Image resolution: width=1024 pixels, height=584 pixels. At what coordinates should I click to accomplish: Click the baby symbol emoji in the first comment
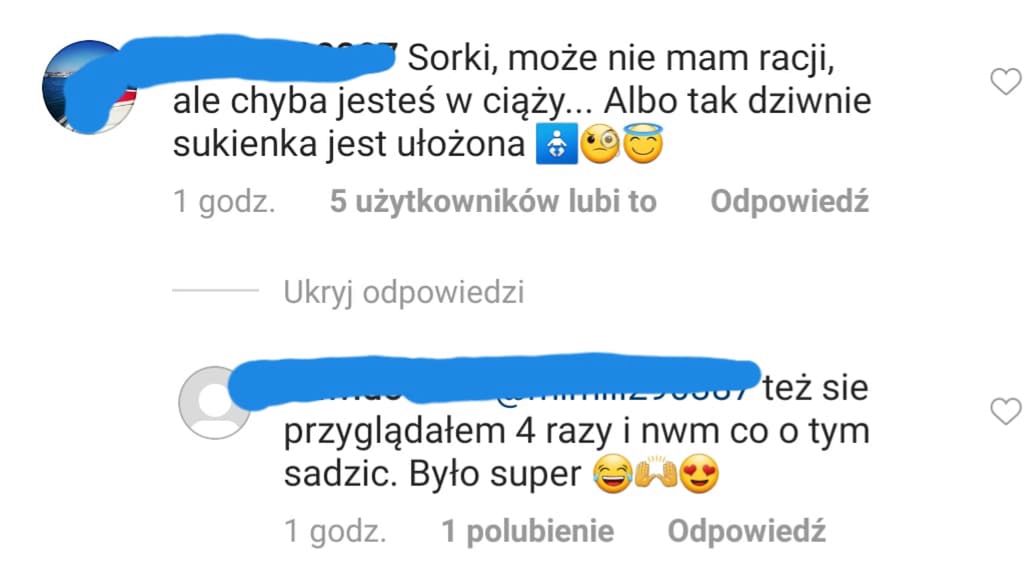556,143
